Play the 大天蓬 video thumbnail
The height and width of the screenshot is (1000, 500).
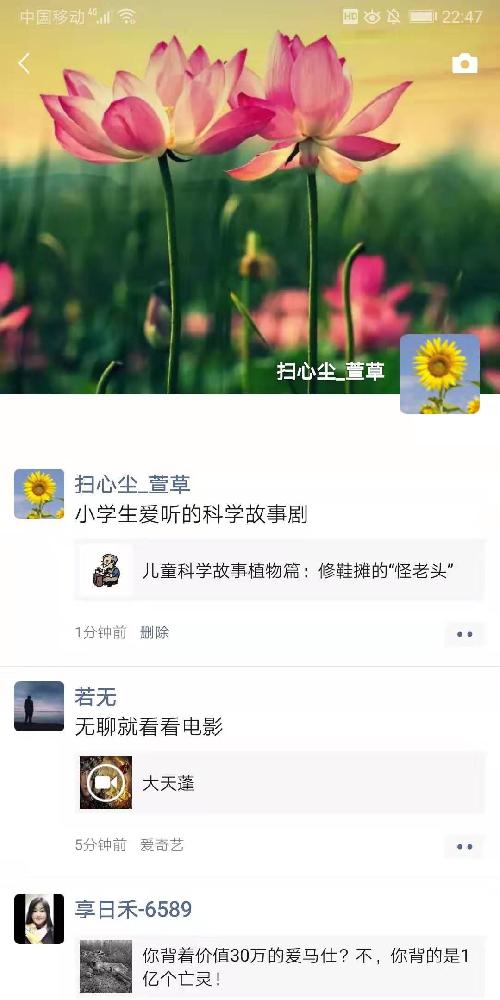coord(106,783)
